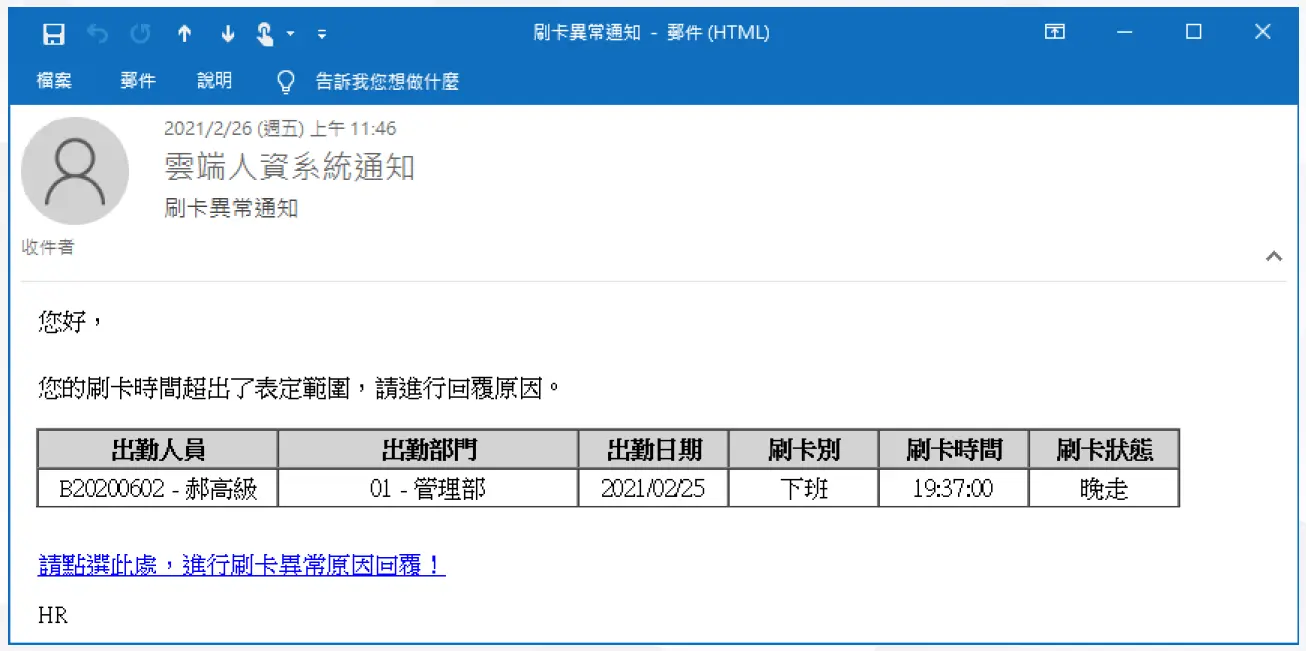Click the Redo icon in title bar
Image resolution: width=1306 pixels, height=651 pixels.
tap(140, 33)
